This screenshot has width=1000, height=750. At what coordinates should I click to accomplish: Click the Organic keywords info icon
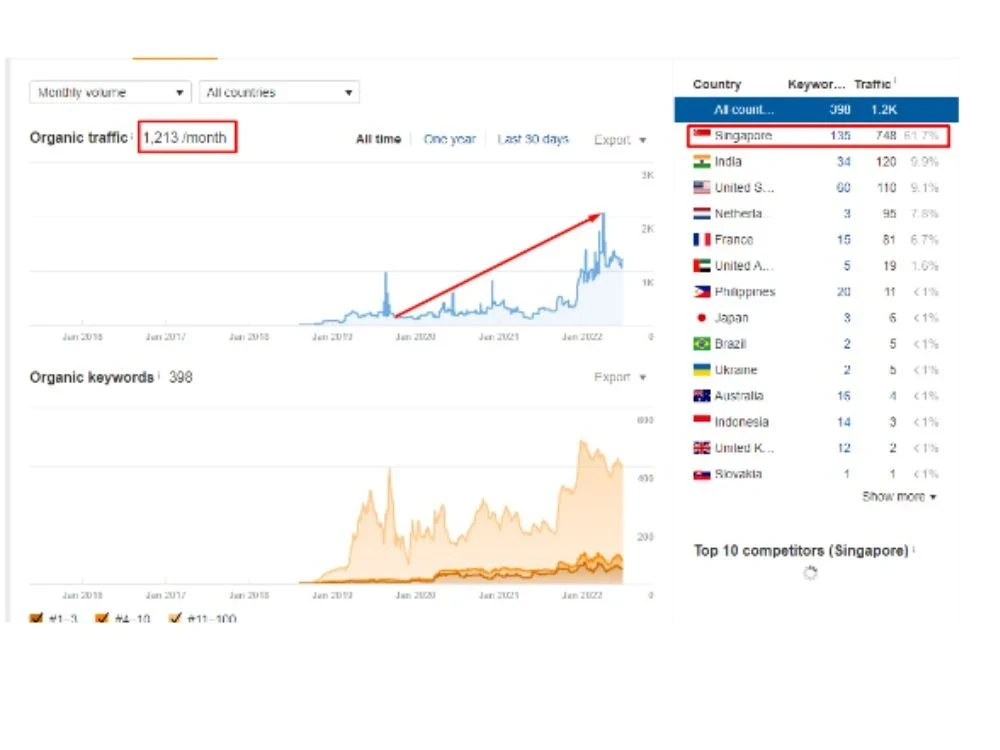[158, 375]
